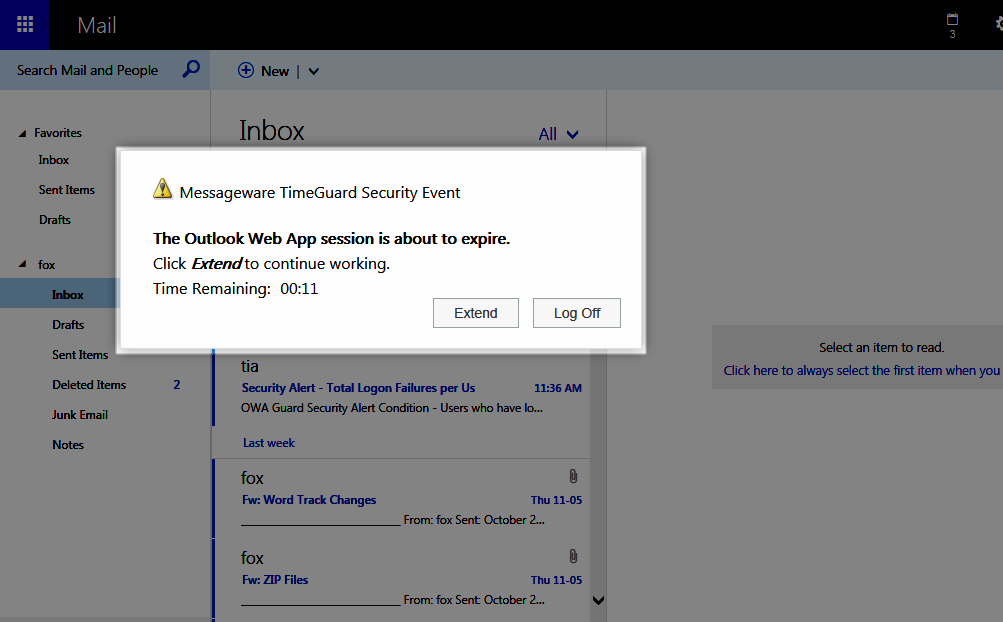The width and height of the screenshot is (1003, 622).
Task: Open Sent Items under Favorites
Action: pos(67,190)
